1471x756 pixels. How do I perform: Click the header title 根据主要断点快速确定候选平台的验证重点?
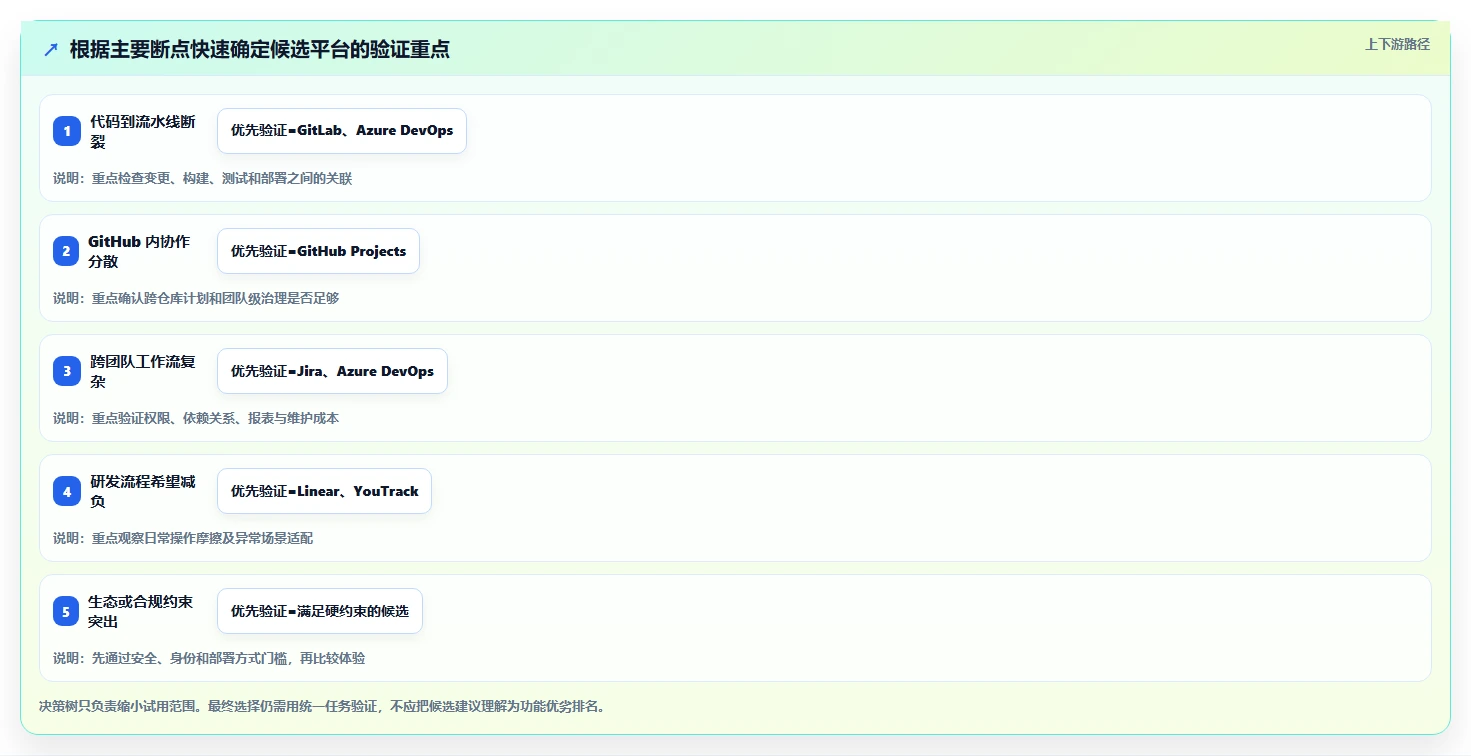click(260, 49)
